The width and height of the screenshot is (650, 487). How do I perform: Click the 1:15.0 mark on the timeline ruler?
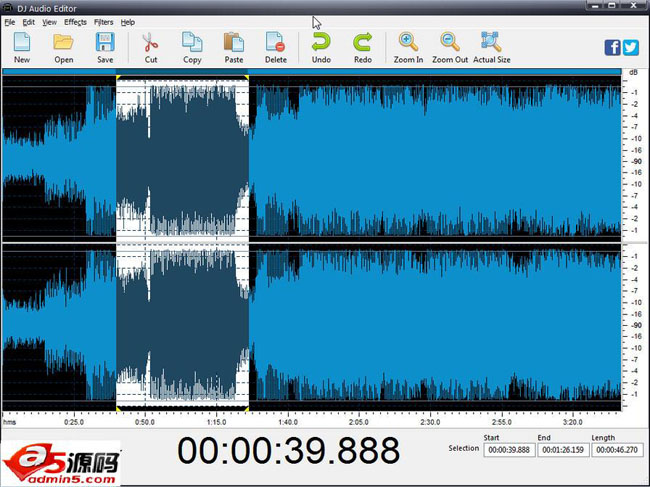tap(216, 422)
